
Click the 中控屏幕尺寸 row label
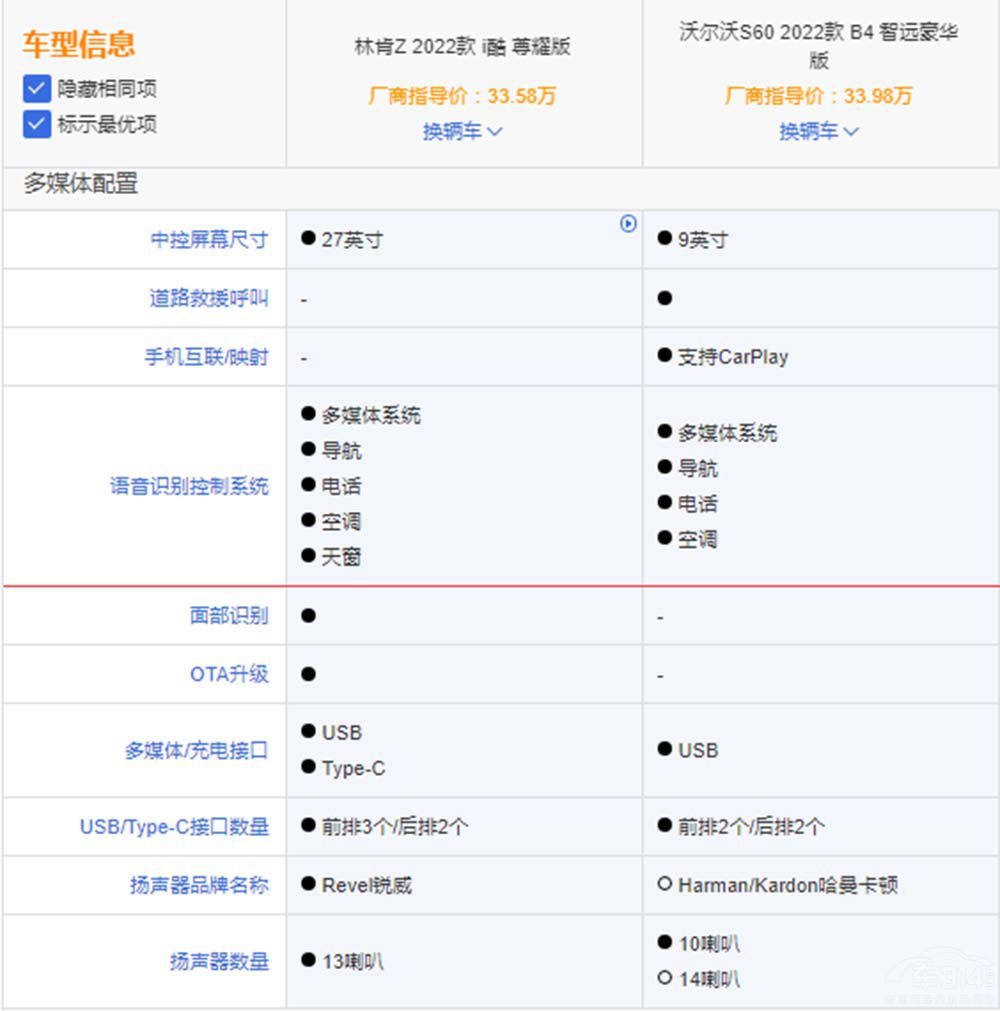click(209, 240)
